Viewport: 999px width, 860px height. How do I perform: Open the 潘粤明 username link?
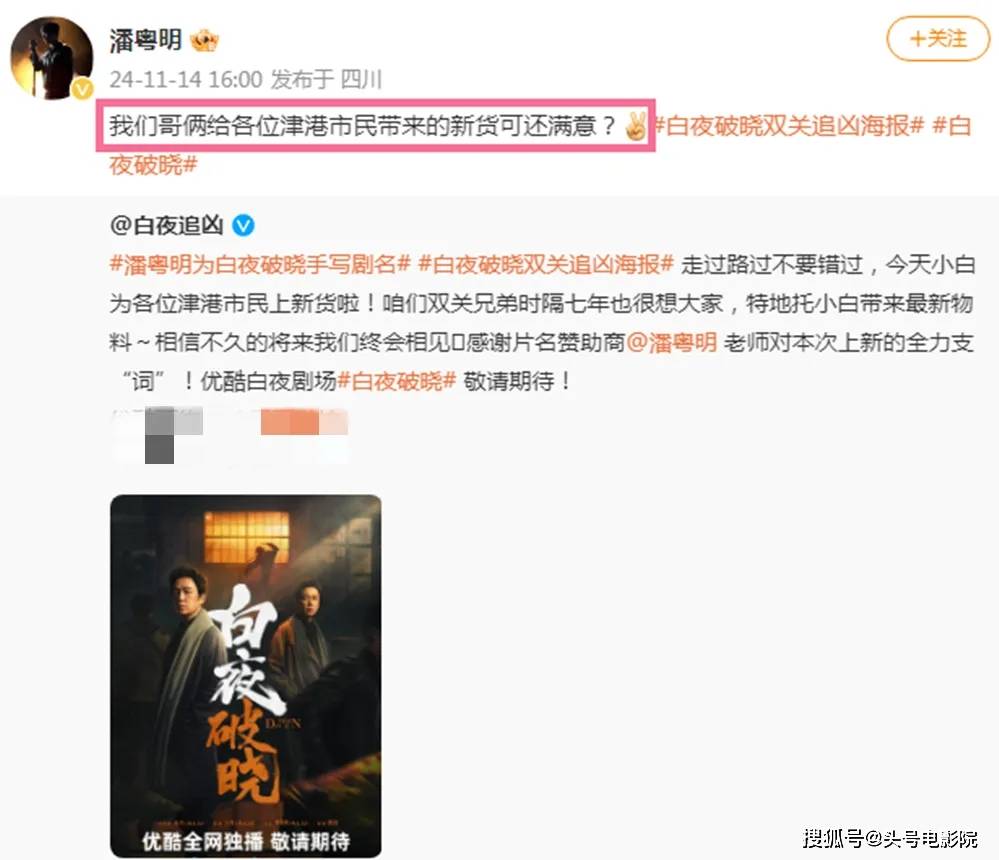(146, 40)
